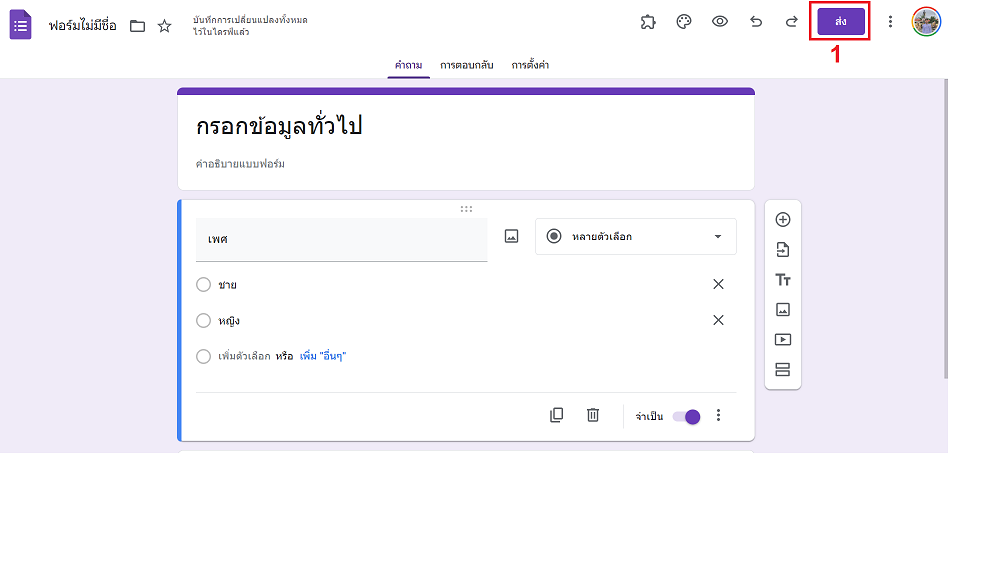Open the question's three-dot options menu
Viewport: 999px width, 581px height.
click(x=719, y=415)
